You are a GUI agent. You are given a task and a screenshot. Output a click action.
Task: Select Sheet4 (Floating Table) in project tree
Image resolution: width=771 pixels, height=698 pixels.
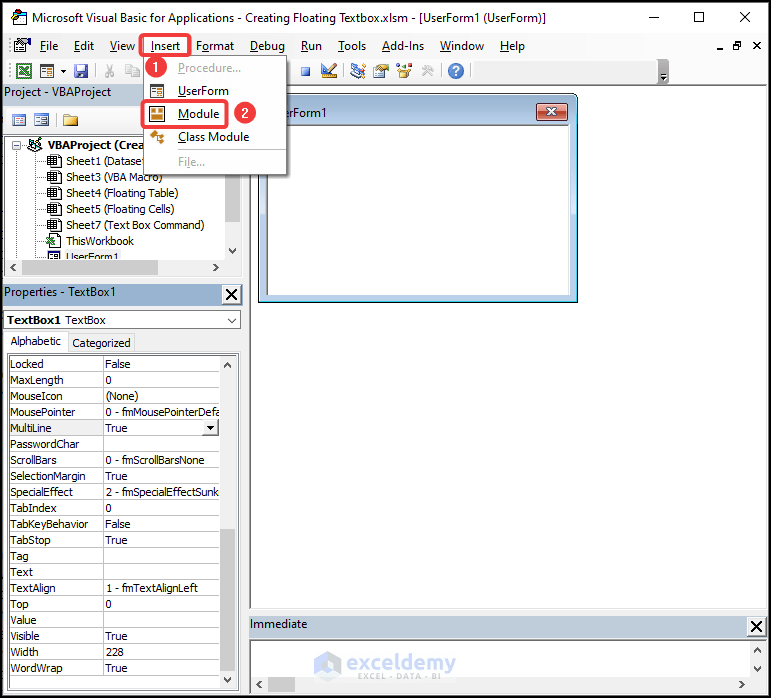pos(122,193)
